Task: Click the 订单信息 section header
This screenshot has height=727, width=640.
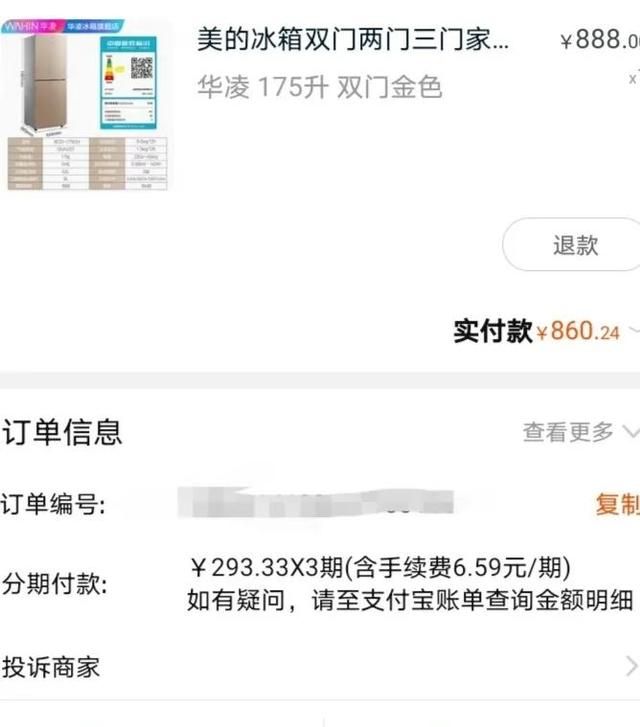Action: click(62, 432)
